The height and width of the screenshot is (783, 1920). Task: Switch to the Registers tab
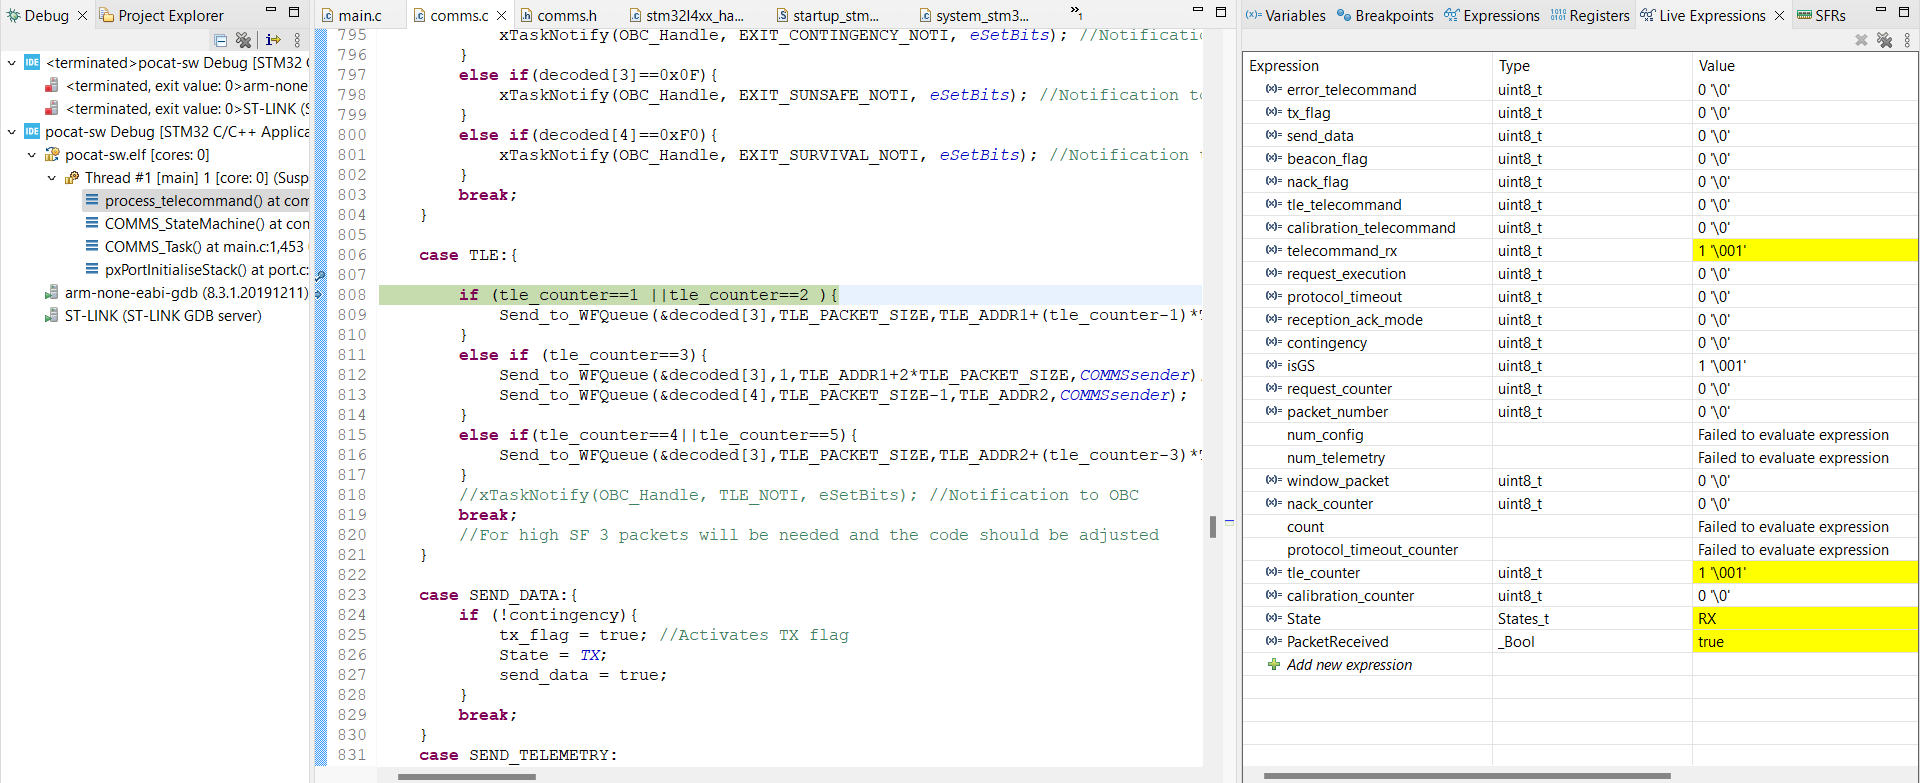(x=1590, y=15)
